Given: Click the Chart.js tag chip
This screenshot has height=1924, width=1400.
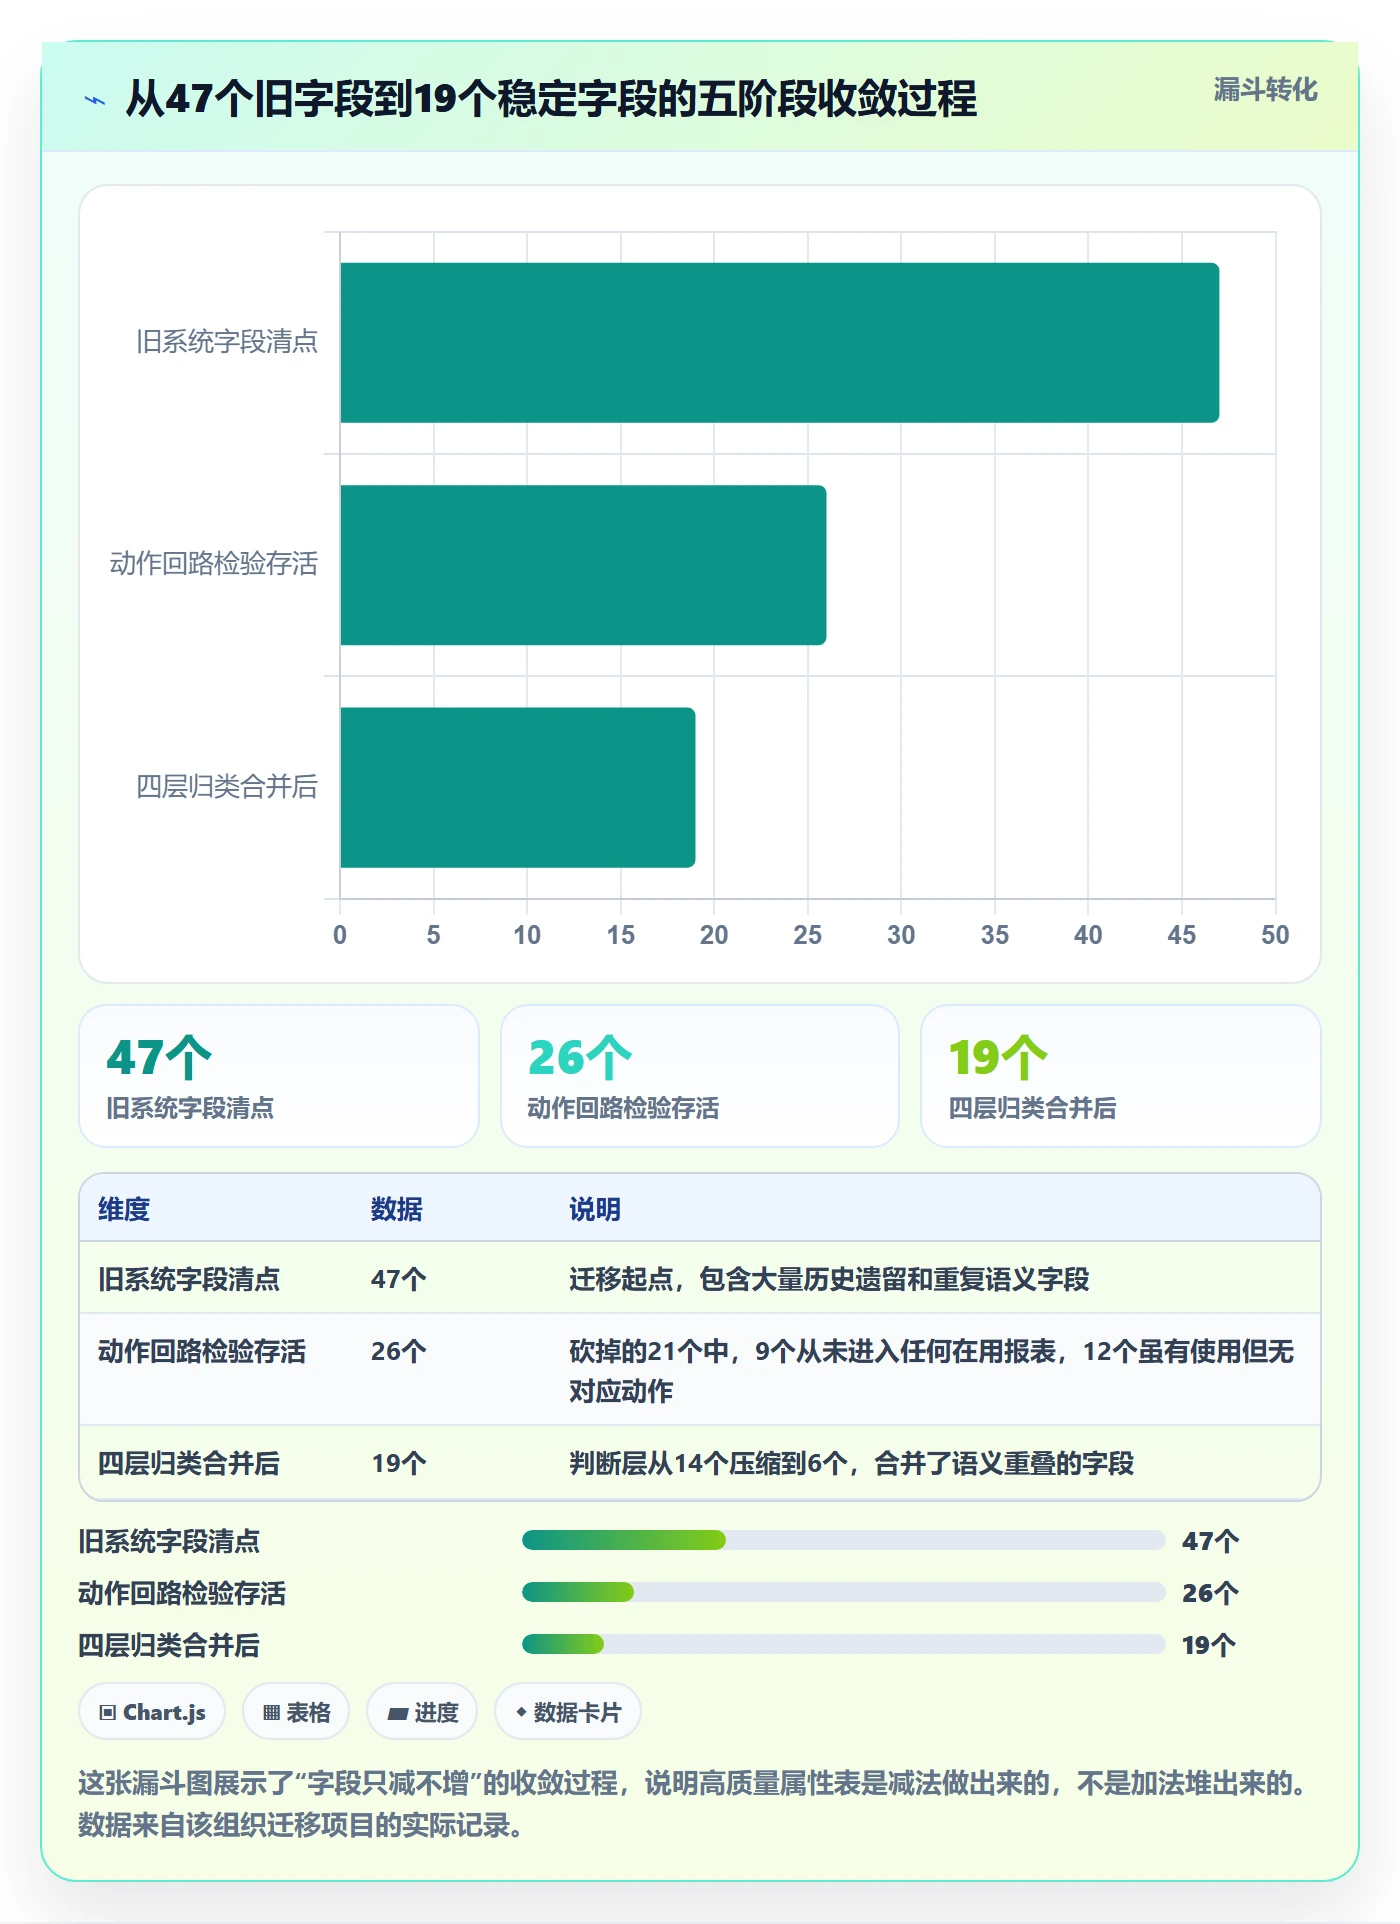Looking at the screenshot, I should 152,1712.
